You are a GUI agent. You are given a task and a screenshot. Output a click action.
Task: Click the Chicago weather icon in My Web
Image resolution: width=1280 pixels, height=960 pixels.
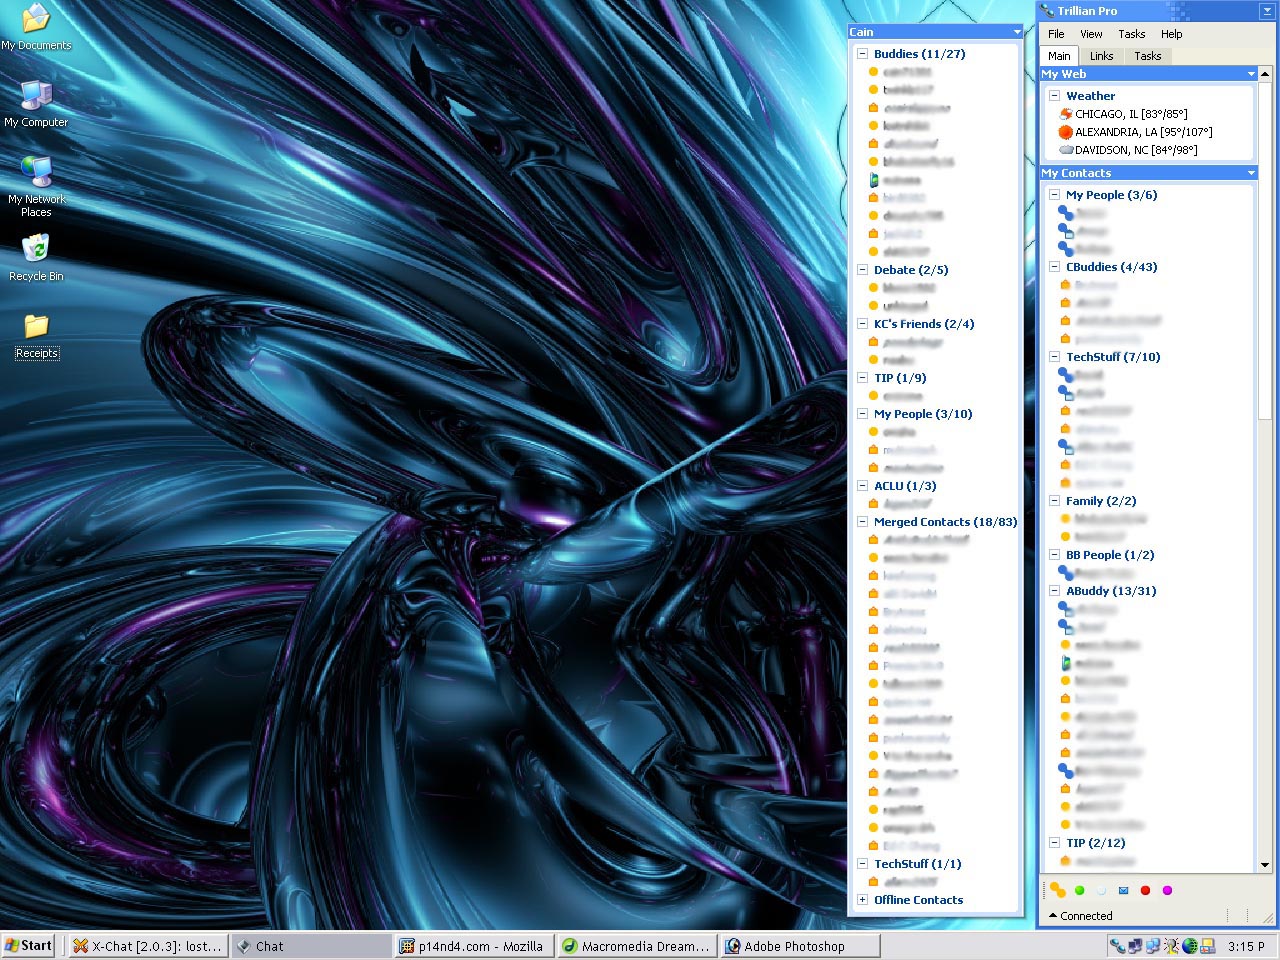1065,114
